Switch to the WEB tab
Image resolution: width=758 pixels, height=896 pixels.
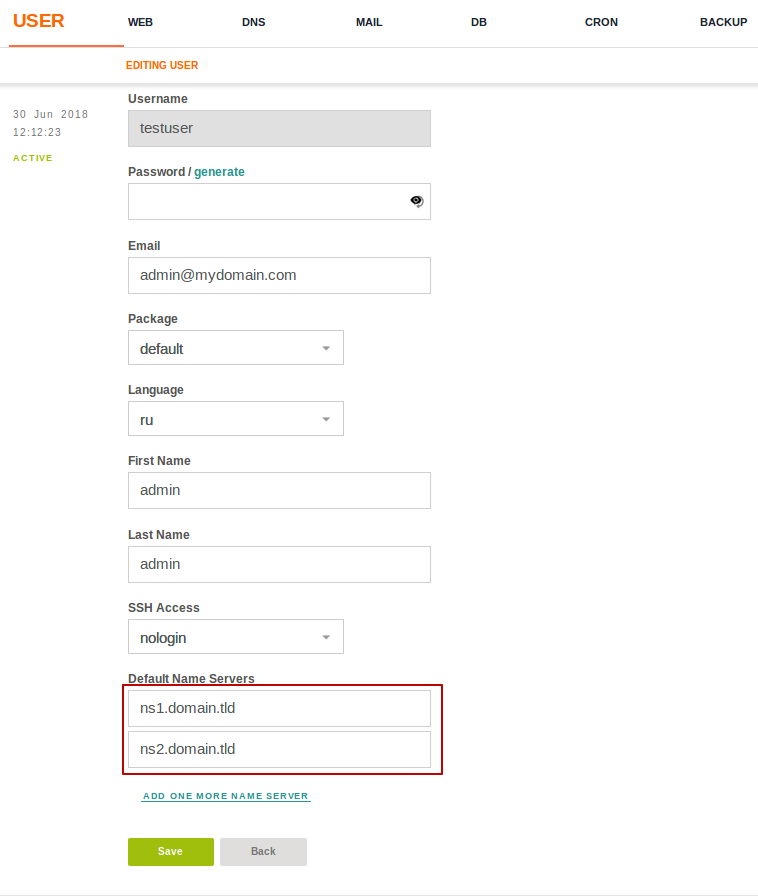tap(140, 22)
